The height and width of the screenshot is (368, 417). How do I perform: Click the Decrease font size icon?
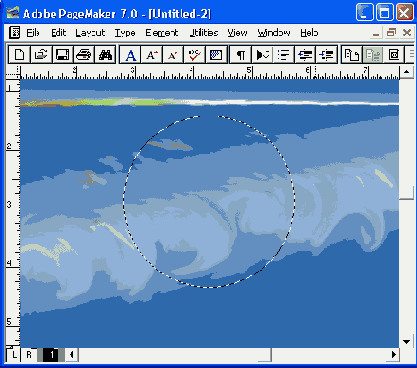[173, 55]
